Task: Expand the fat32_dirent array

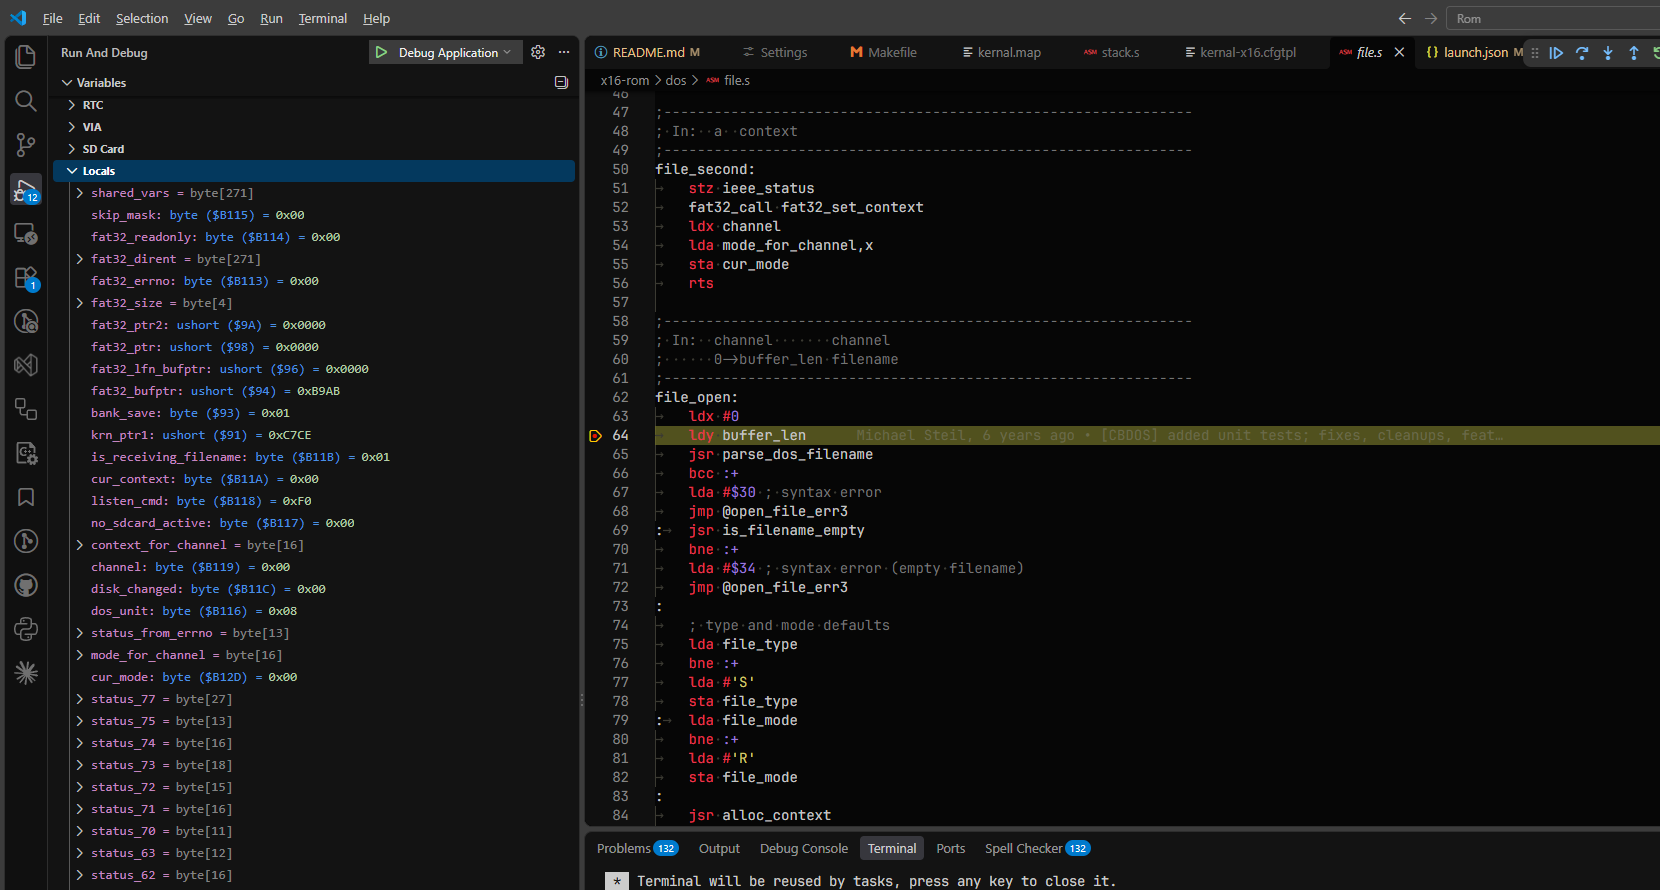Action: [x=80, y=258]
